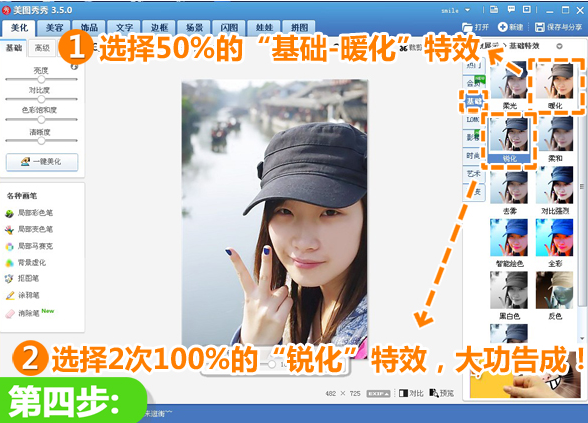
Task: Switch to the 美容 tab
Action: [54, 28]
